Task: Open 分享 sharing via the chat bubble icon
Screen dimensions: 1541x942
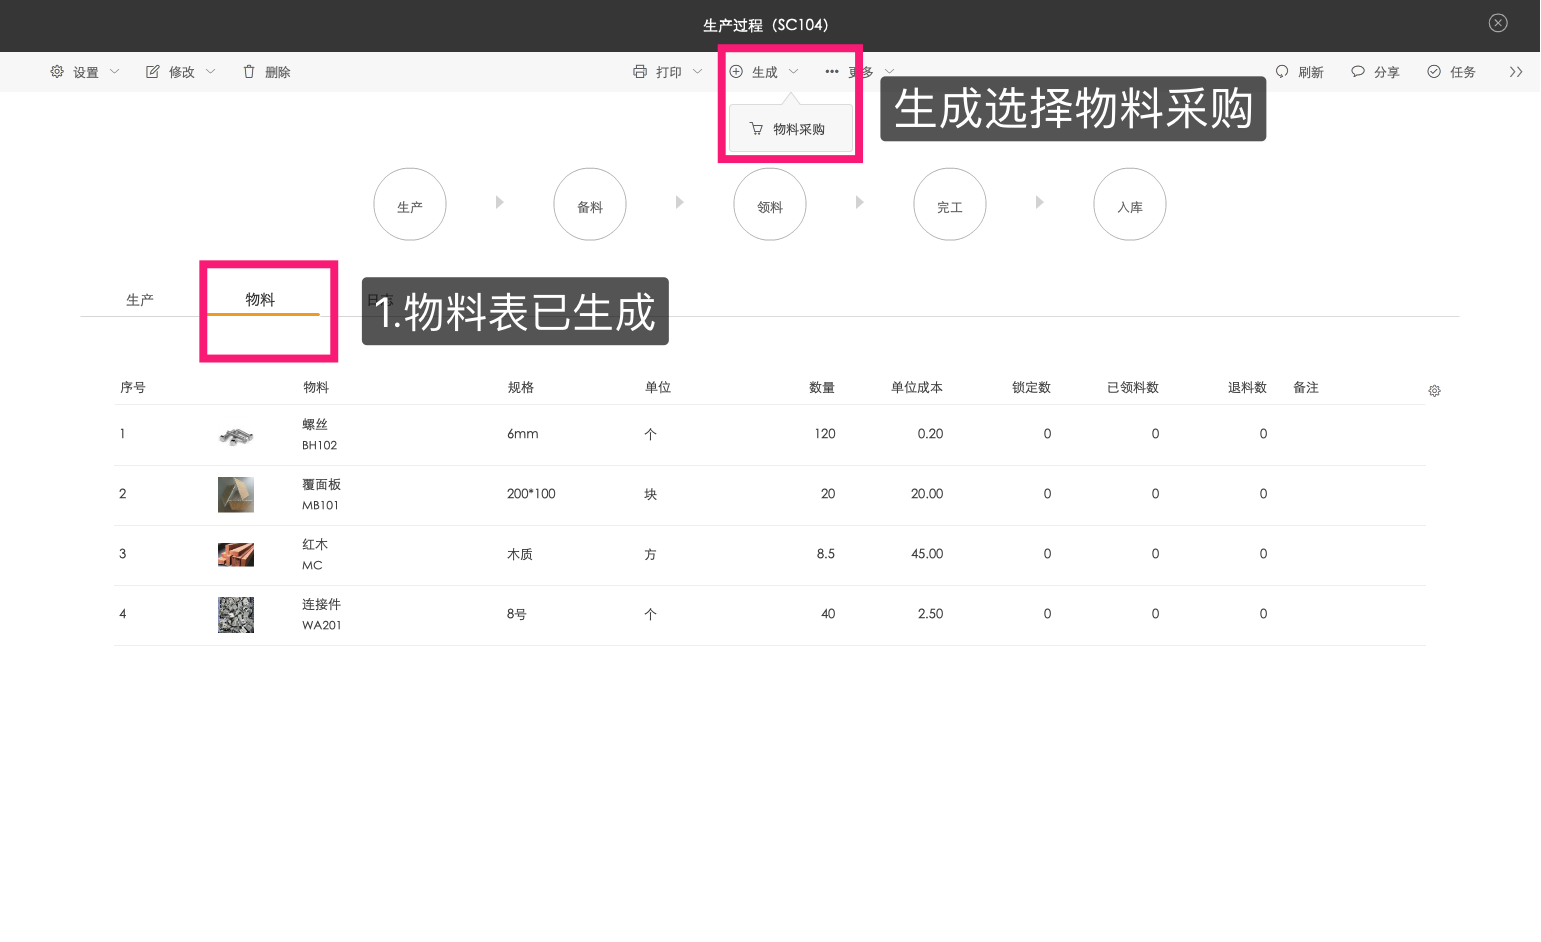Action: (x=1357, y=71)
